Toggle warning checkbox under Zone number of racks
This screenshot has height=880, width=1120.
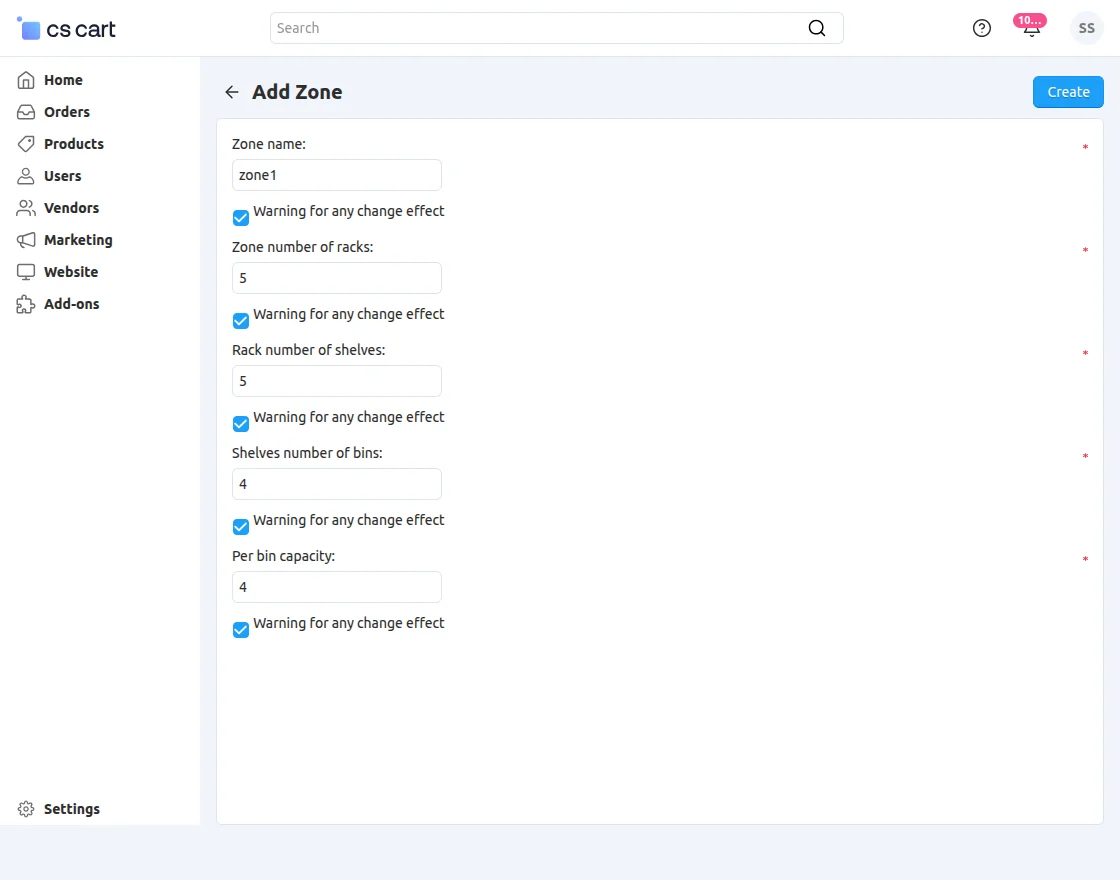coord(241,321)
